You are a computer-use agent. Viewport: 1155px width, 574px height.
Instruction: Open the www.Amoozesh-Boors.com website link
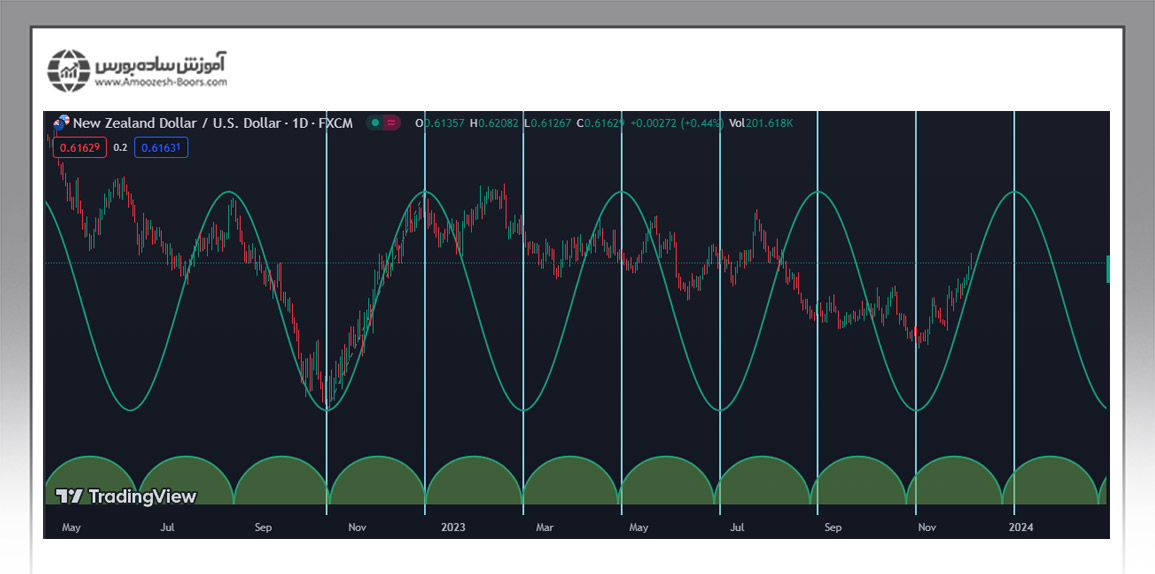tap(161, 83)
